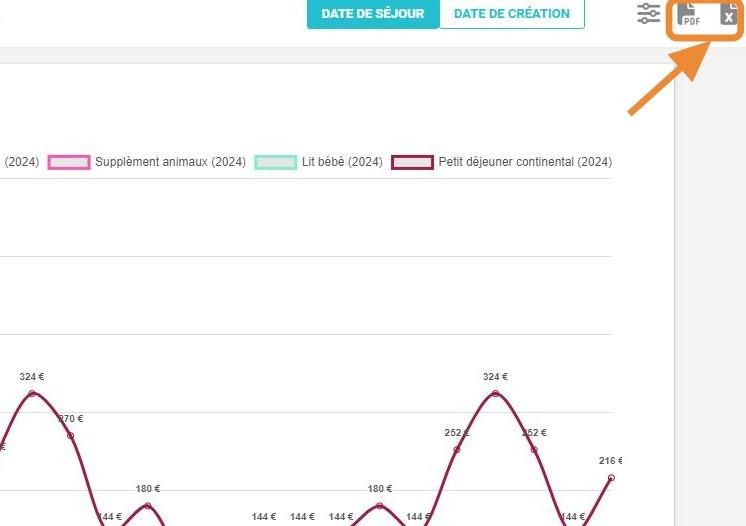
Task: Toggle Petit déjeuner continental (2024) legend swatch
Action: 412,162
